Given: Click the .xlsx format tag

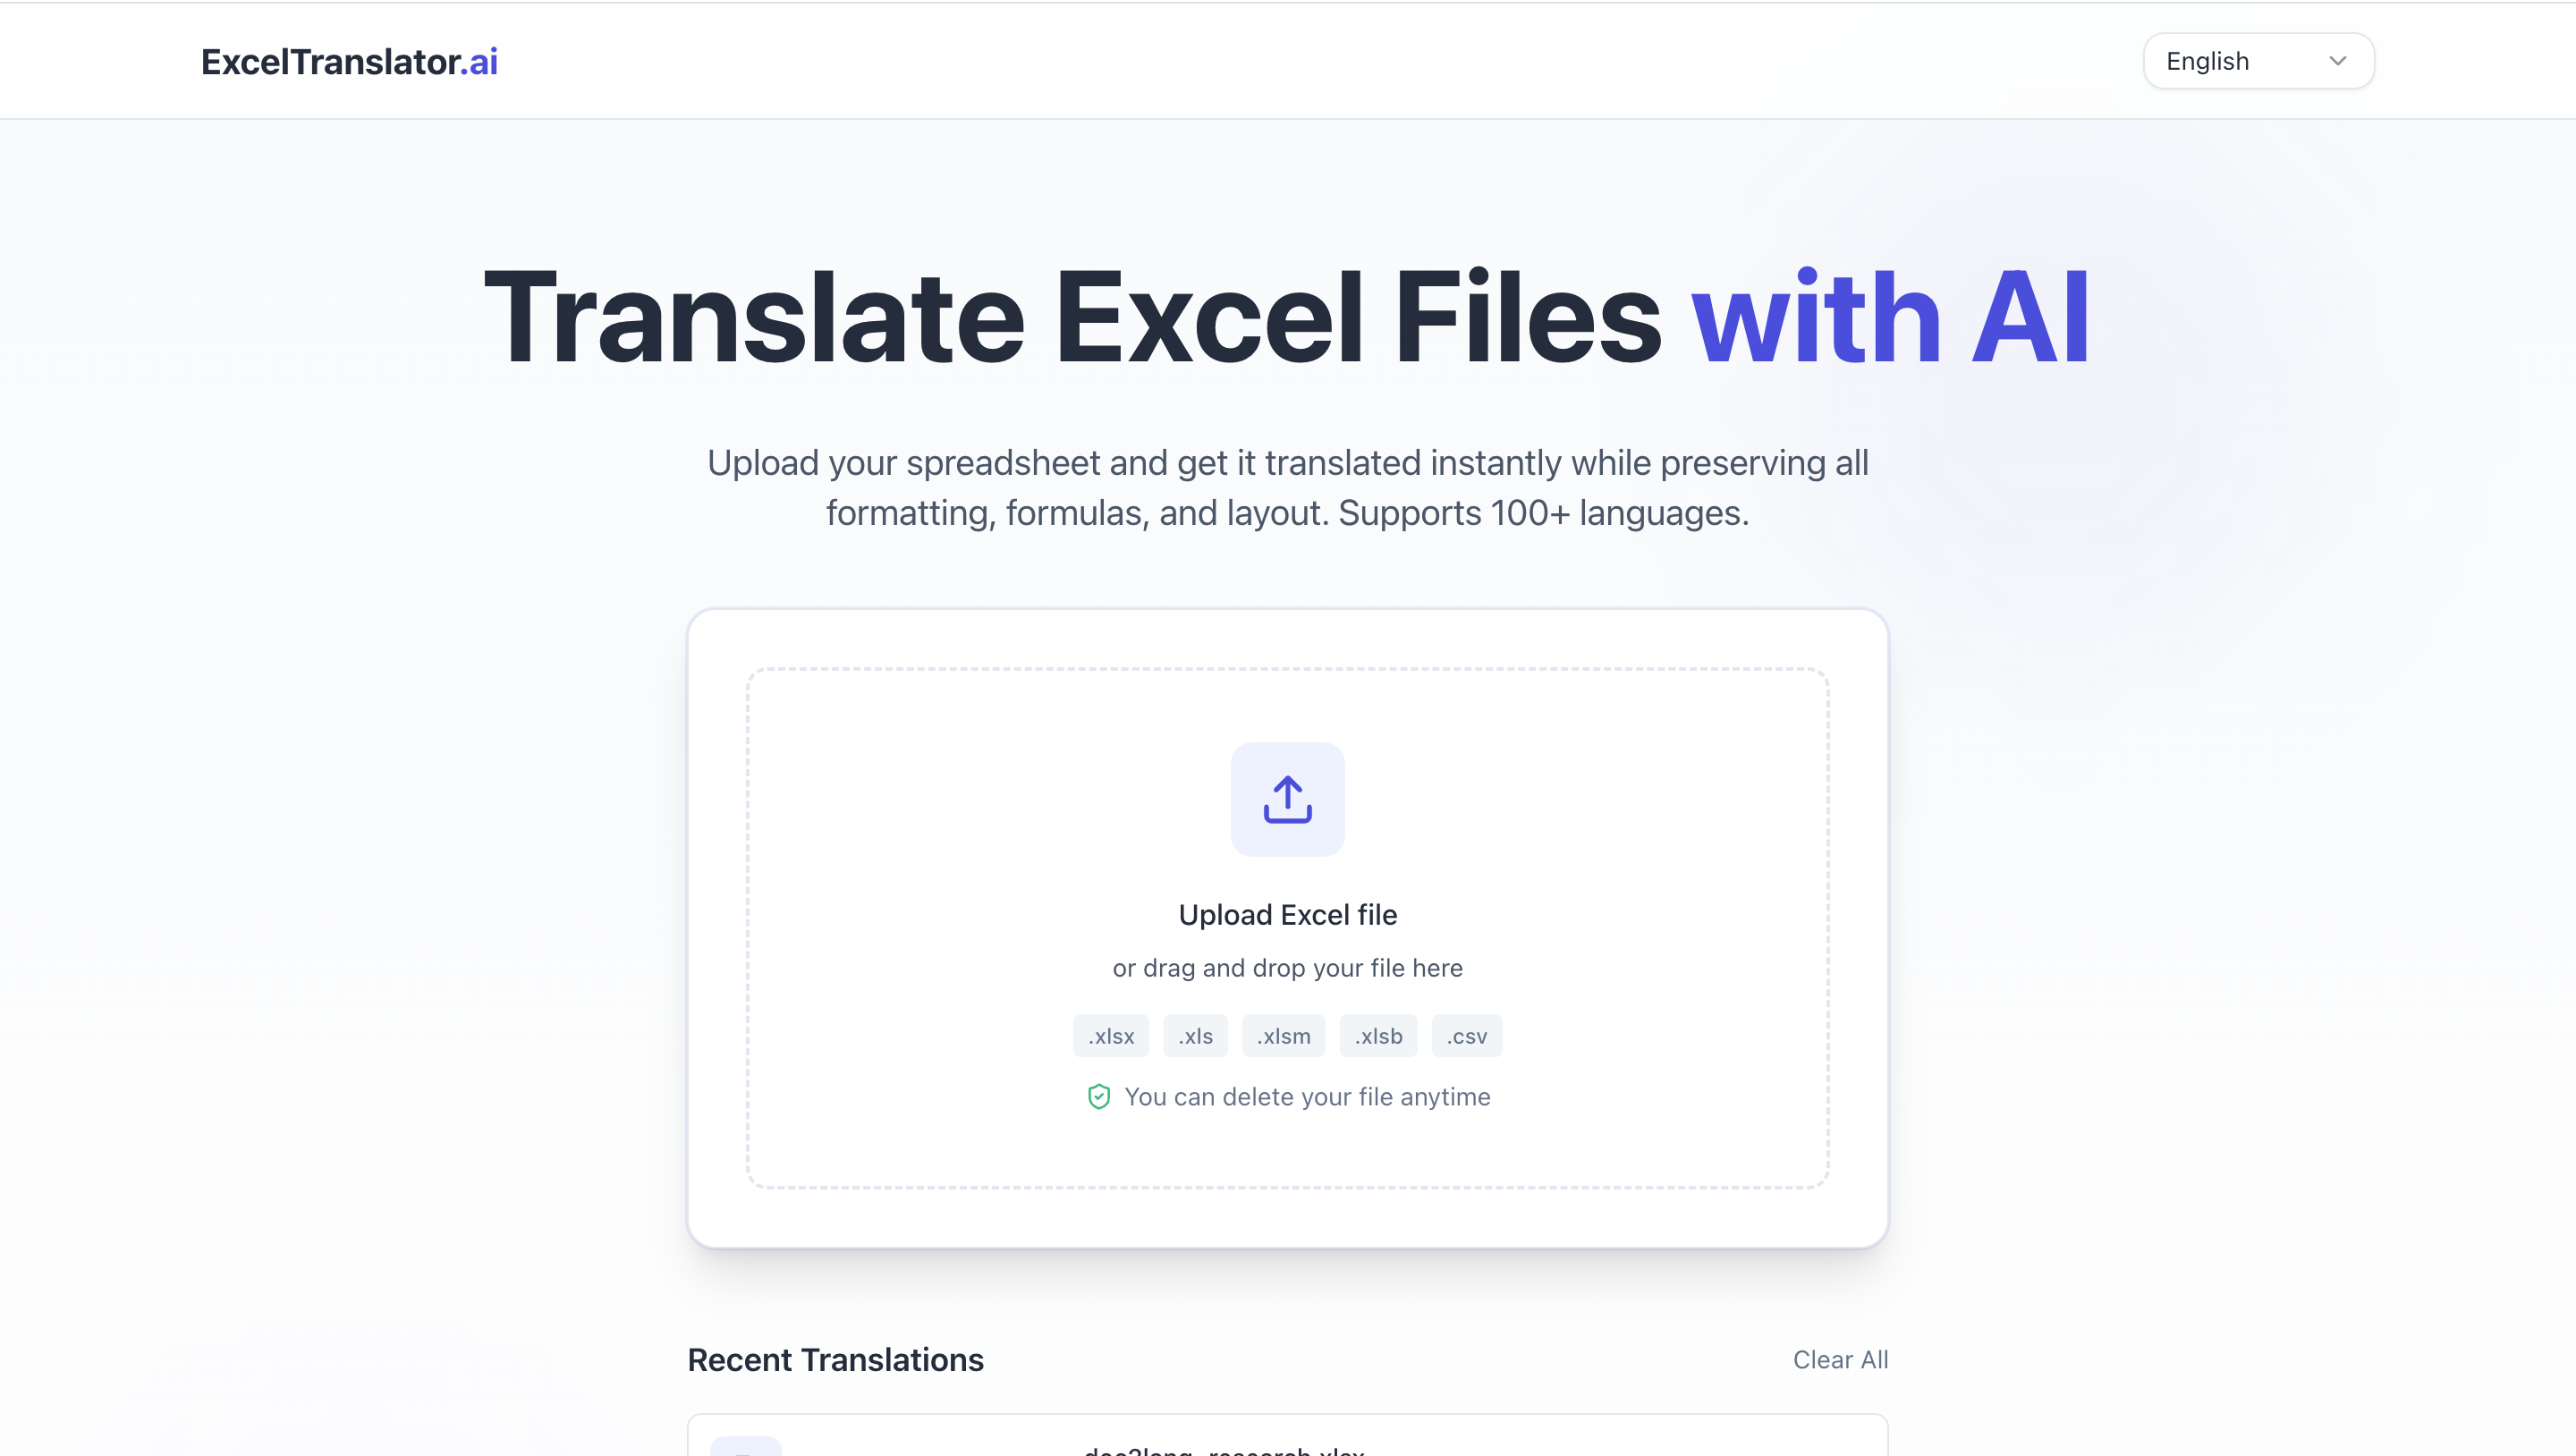Looking at the screenshot, I should [1111, 1036].
